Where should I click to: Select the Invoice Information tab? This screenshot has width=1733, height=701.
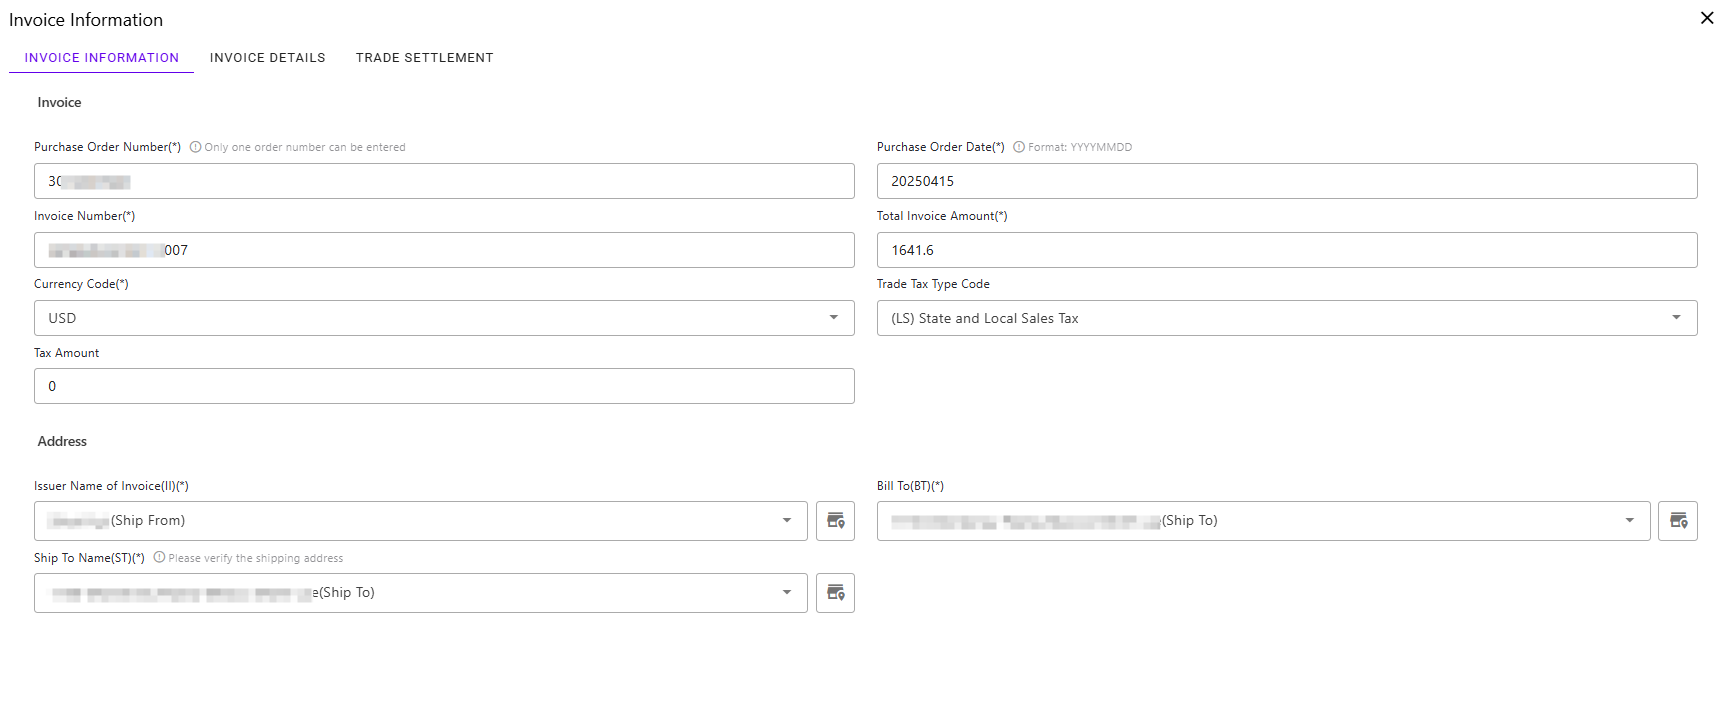tap(102, 58)
